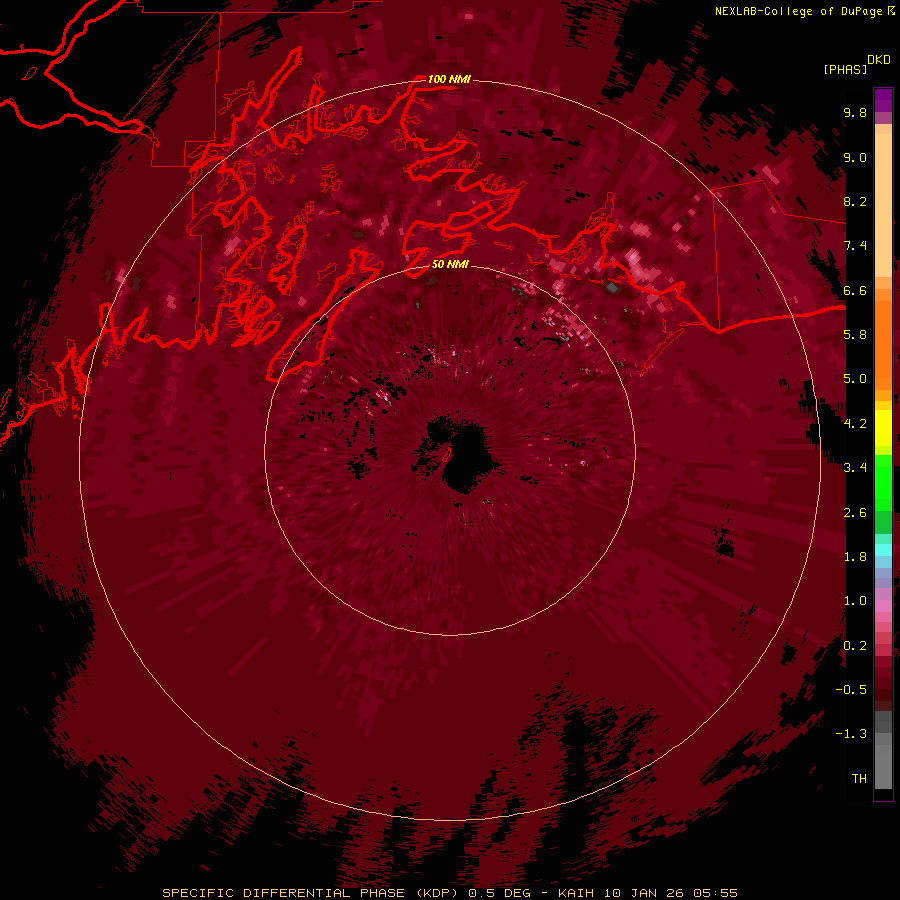The height and width of the screenshot is (900, 900).
Task: Click the [PHAS] legend heading
Action: coord(845,70)
